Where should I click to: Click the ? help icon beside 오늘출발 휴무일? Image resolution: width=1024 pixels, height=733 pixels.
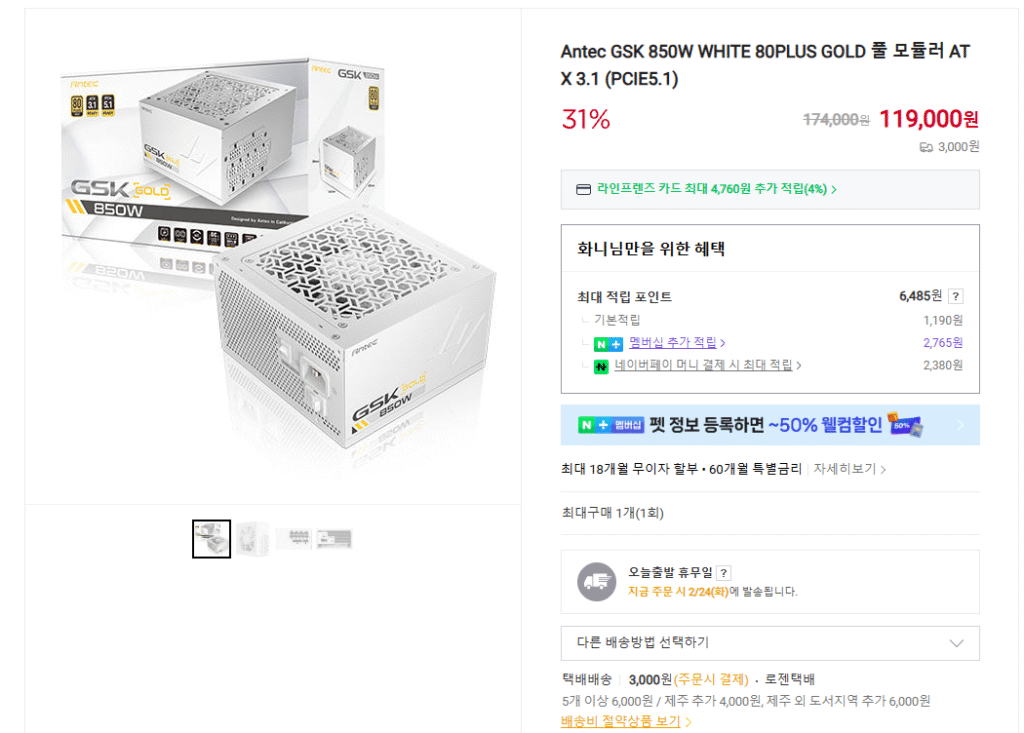[723, 573]
